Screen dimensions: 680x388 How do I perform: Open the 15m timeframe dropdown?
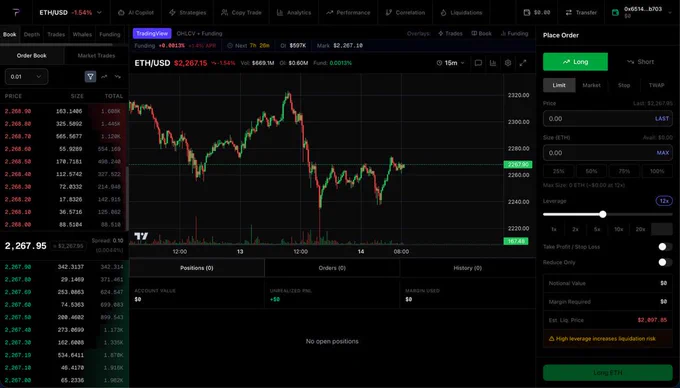tap(451, 63)
